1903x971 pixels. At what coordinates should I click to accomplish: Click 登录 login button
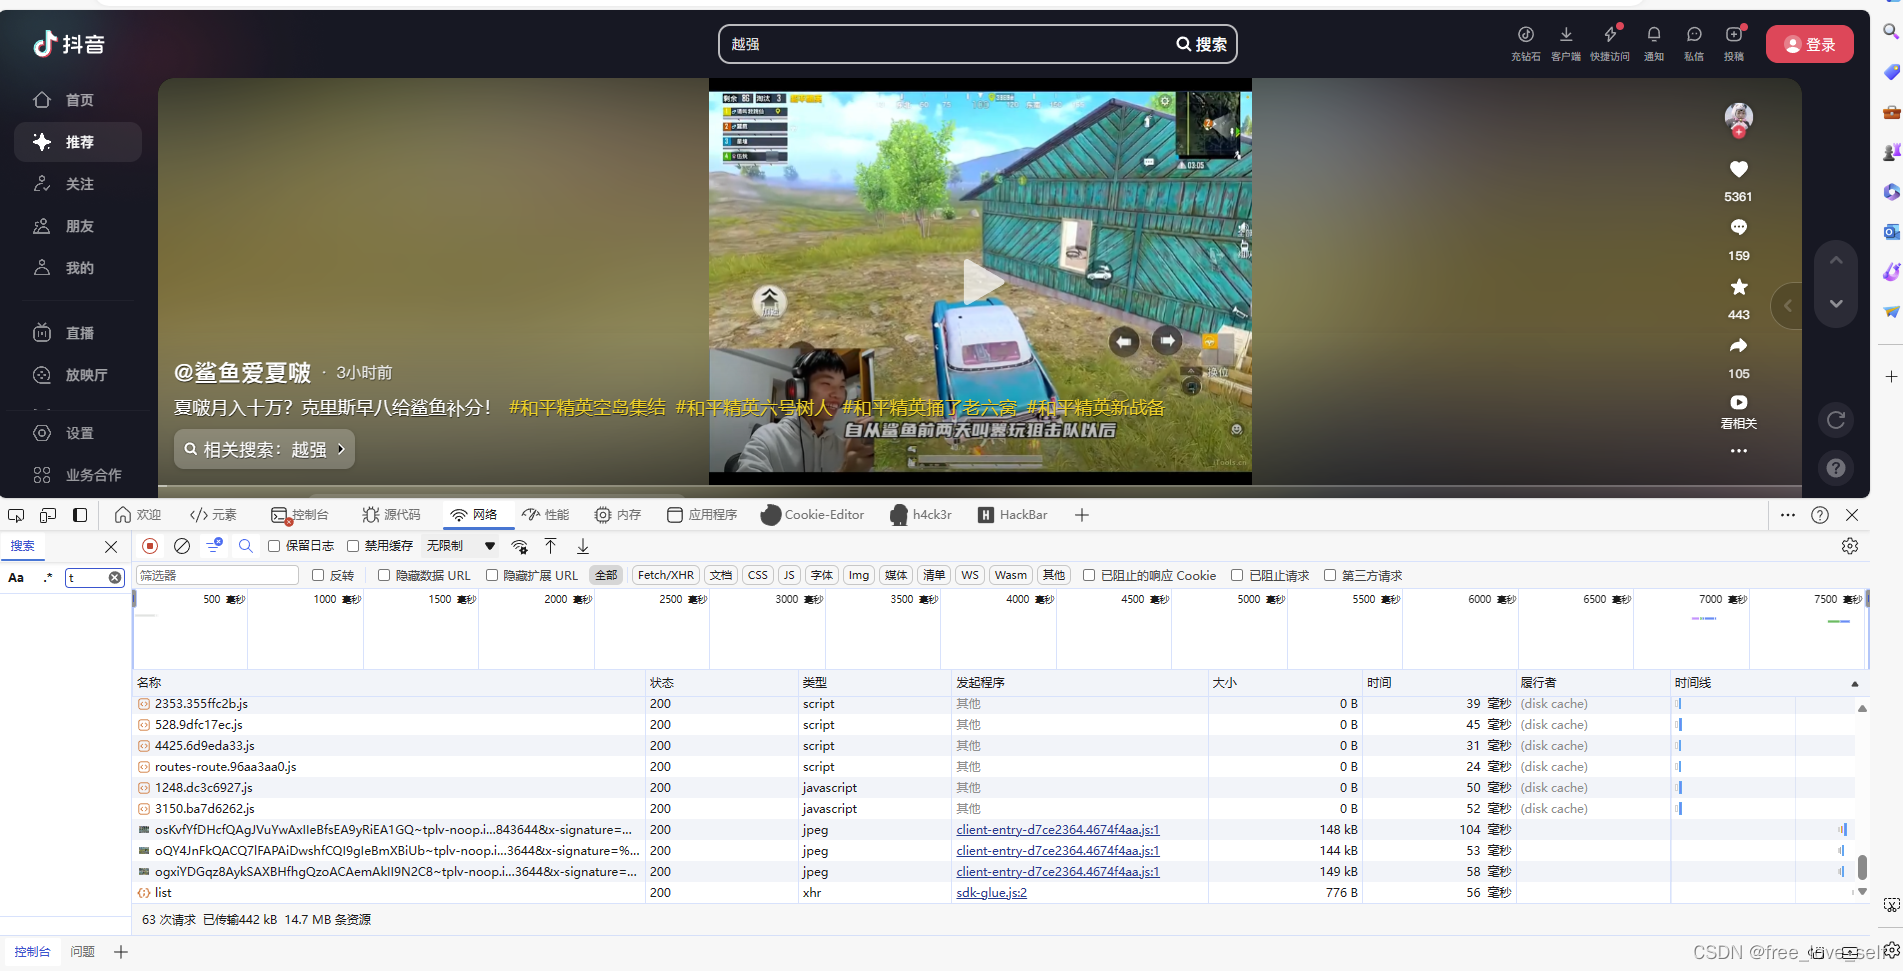pyautogui.click(x=1809, y=44)
